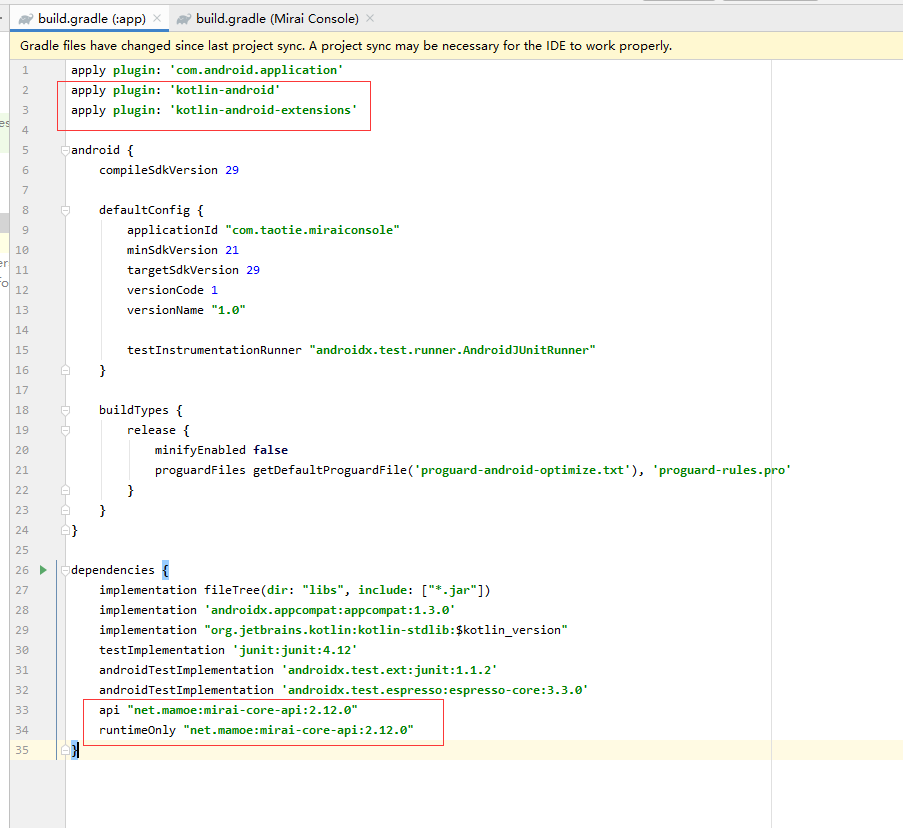
Task: Click testInstrumentationRunner keyword
Action: tap(214, 350)
